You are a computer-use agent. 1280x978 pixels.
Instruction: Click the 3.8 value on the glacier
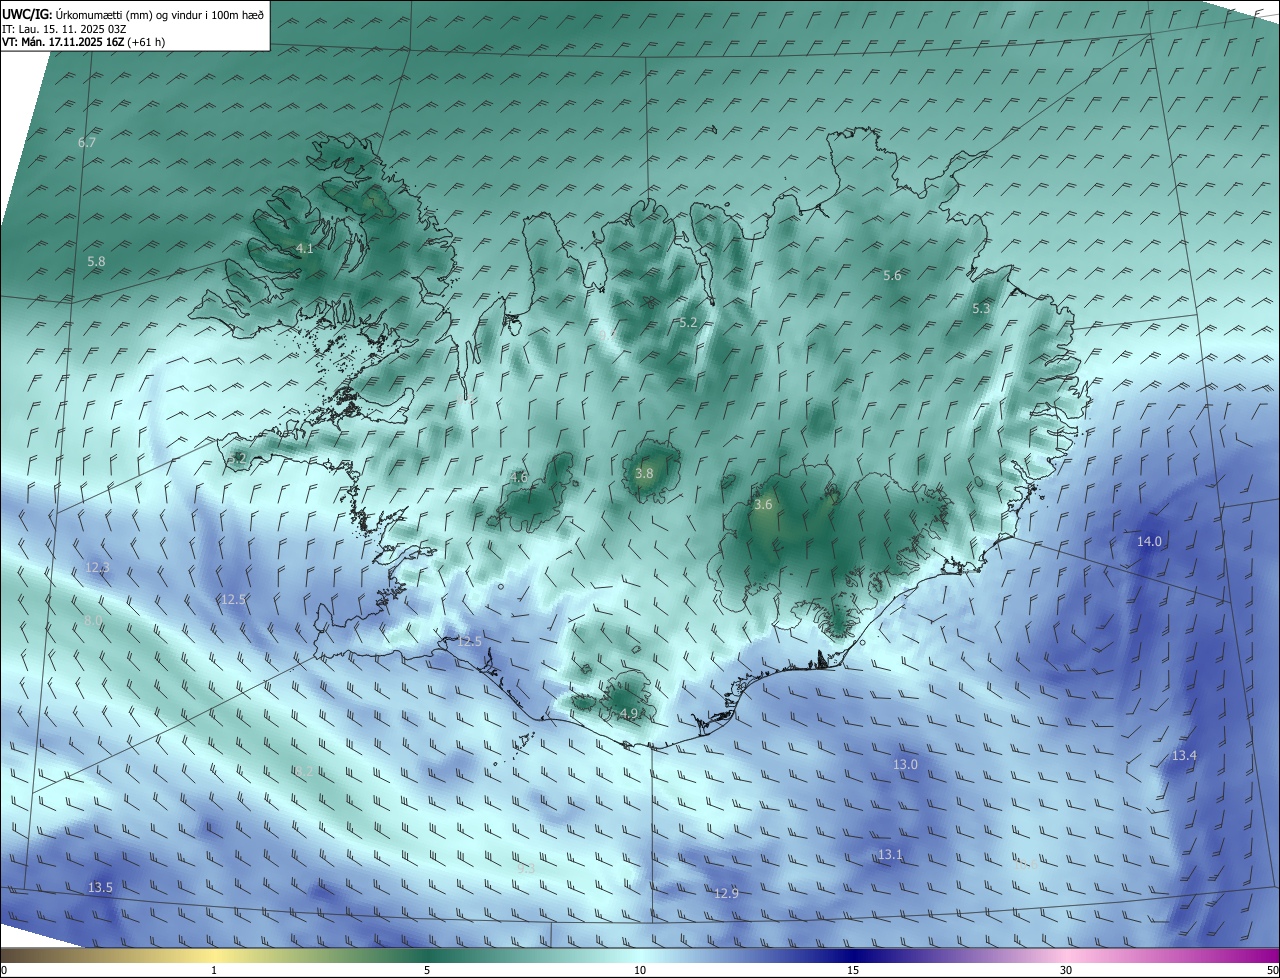click(644, 474)
